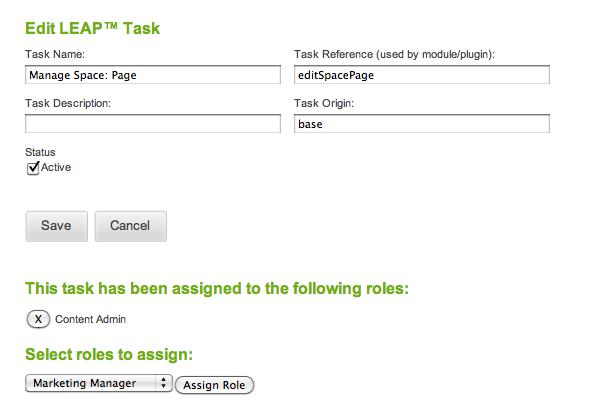Focus the Task Name field containing Manage Space: Page
The image size is (591, 413).
click(x=153, y=75)
